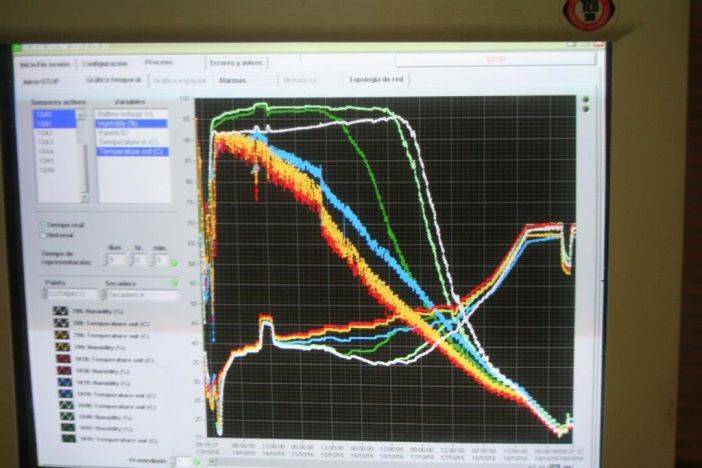This screenshot has height=468, width=702.
Task: Click the top green dot right of chart
Action: click(x=586, y=99)
